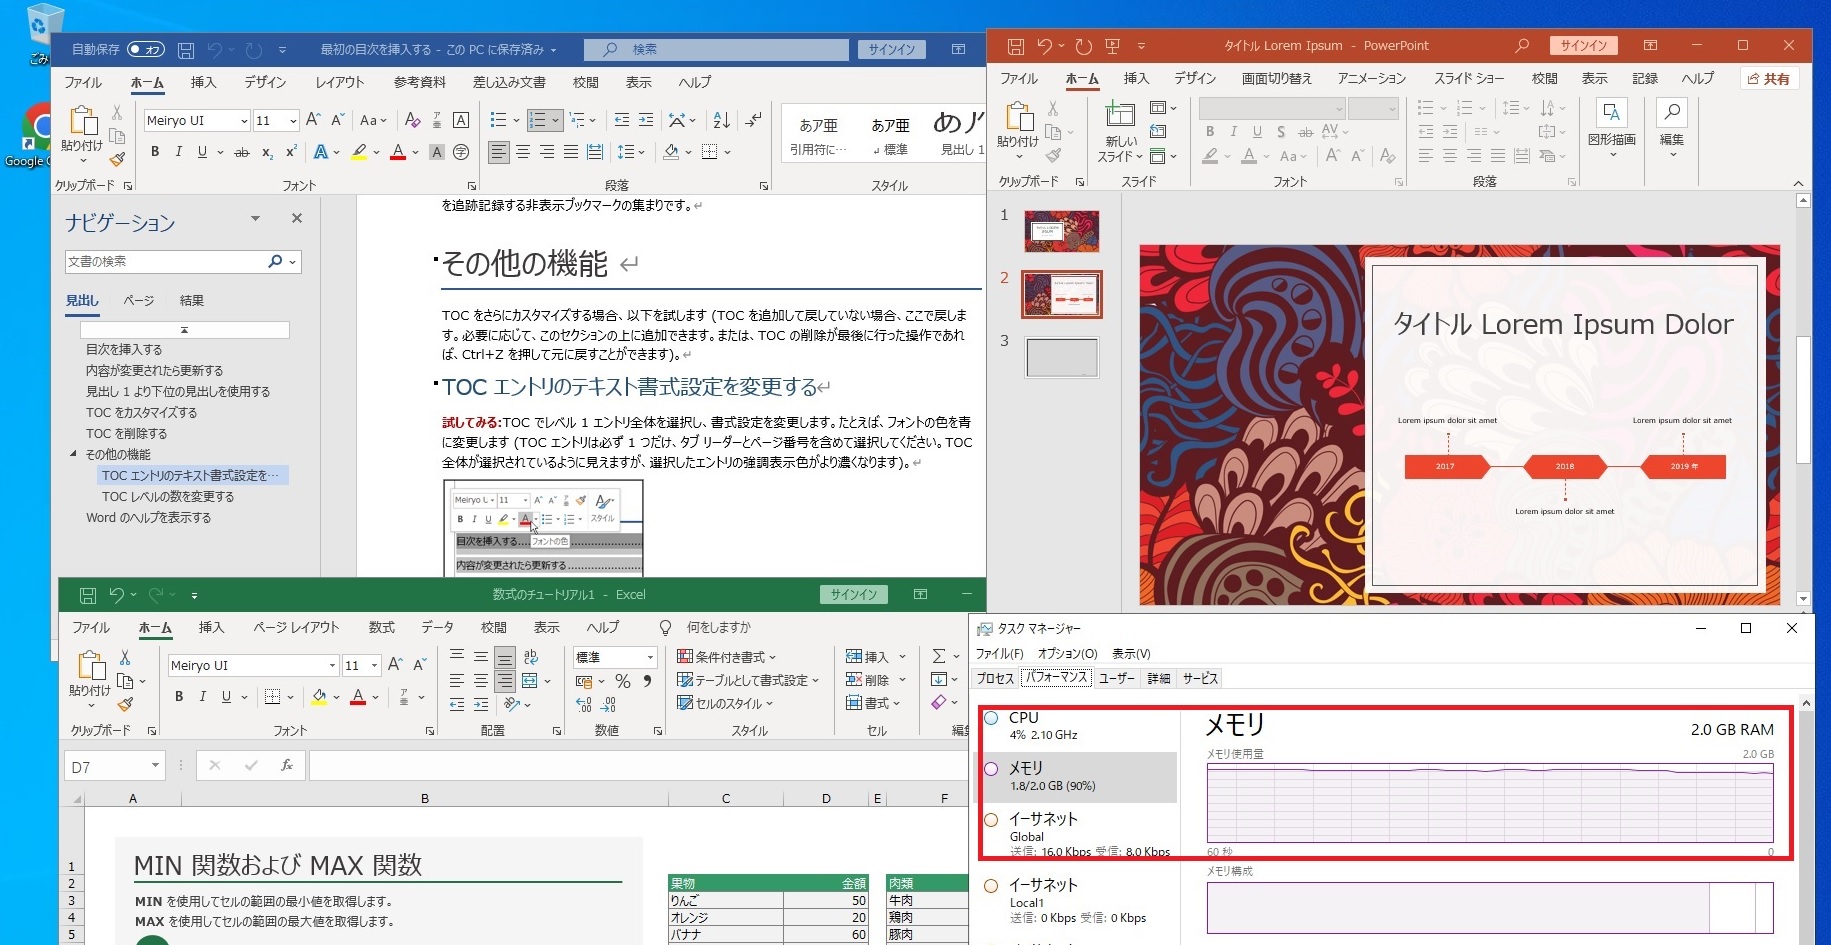Open the Excel number format 標準 dropdown
The height and width of the screenshot is (945, 1831).
point(650,657)
